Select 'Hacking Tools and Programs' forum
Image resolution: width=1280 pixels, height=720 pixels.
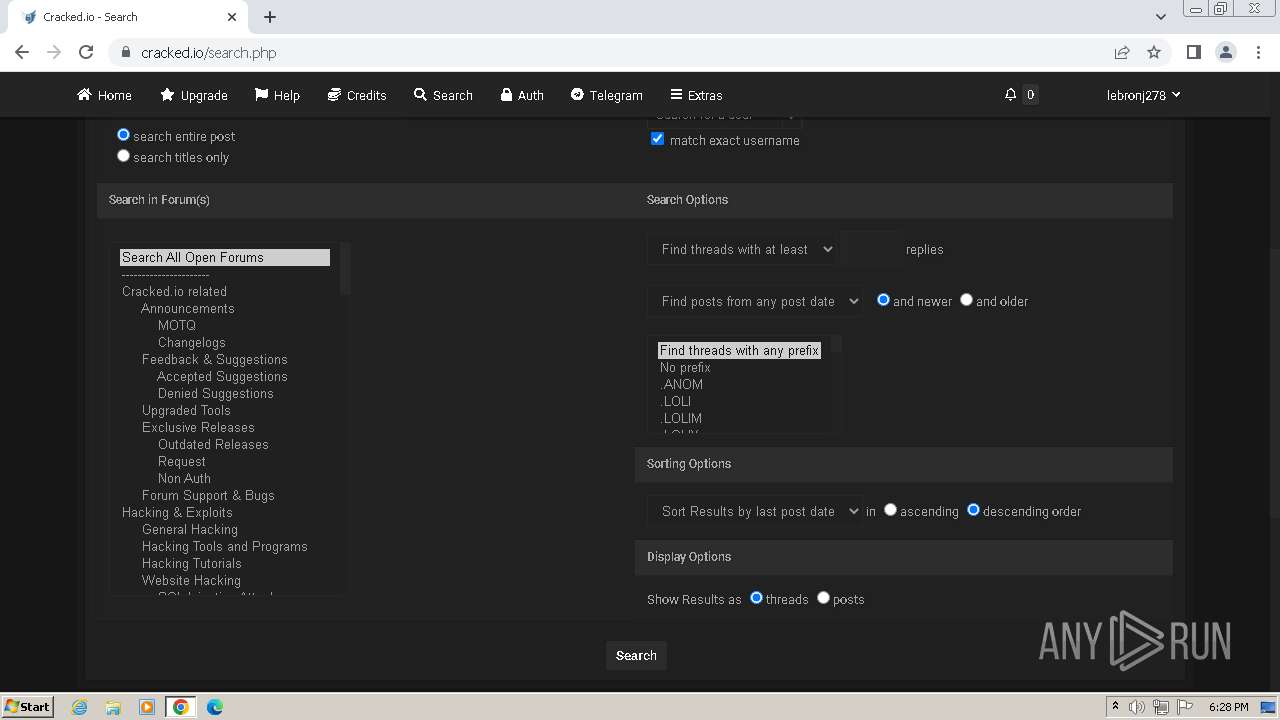click(x=224, y=546)
